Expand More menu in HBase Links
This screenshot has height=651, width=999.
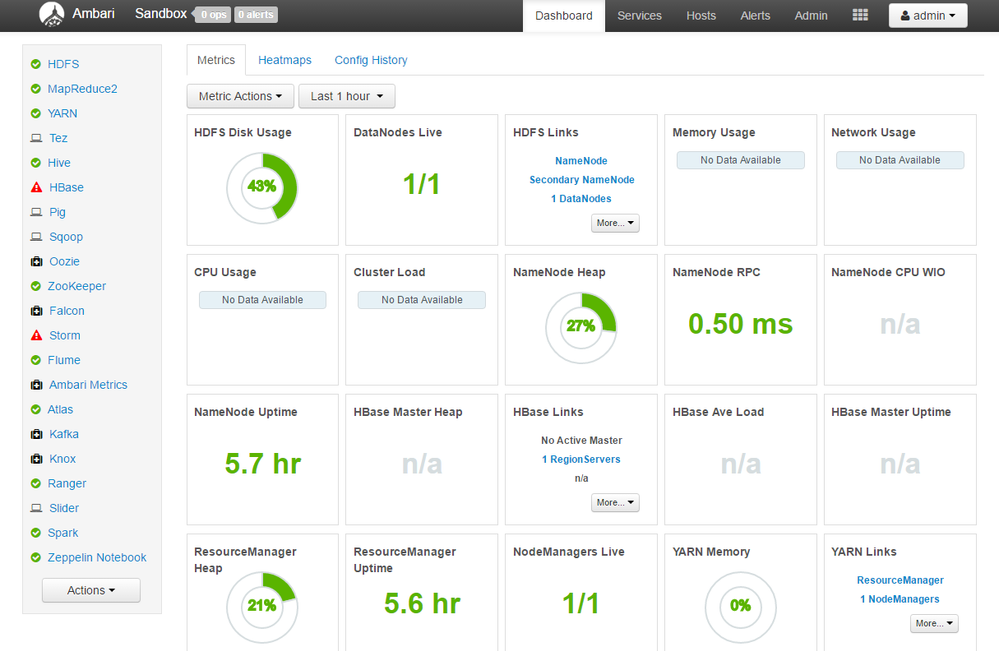[x=615, y=503]
